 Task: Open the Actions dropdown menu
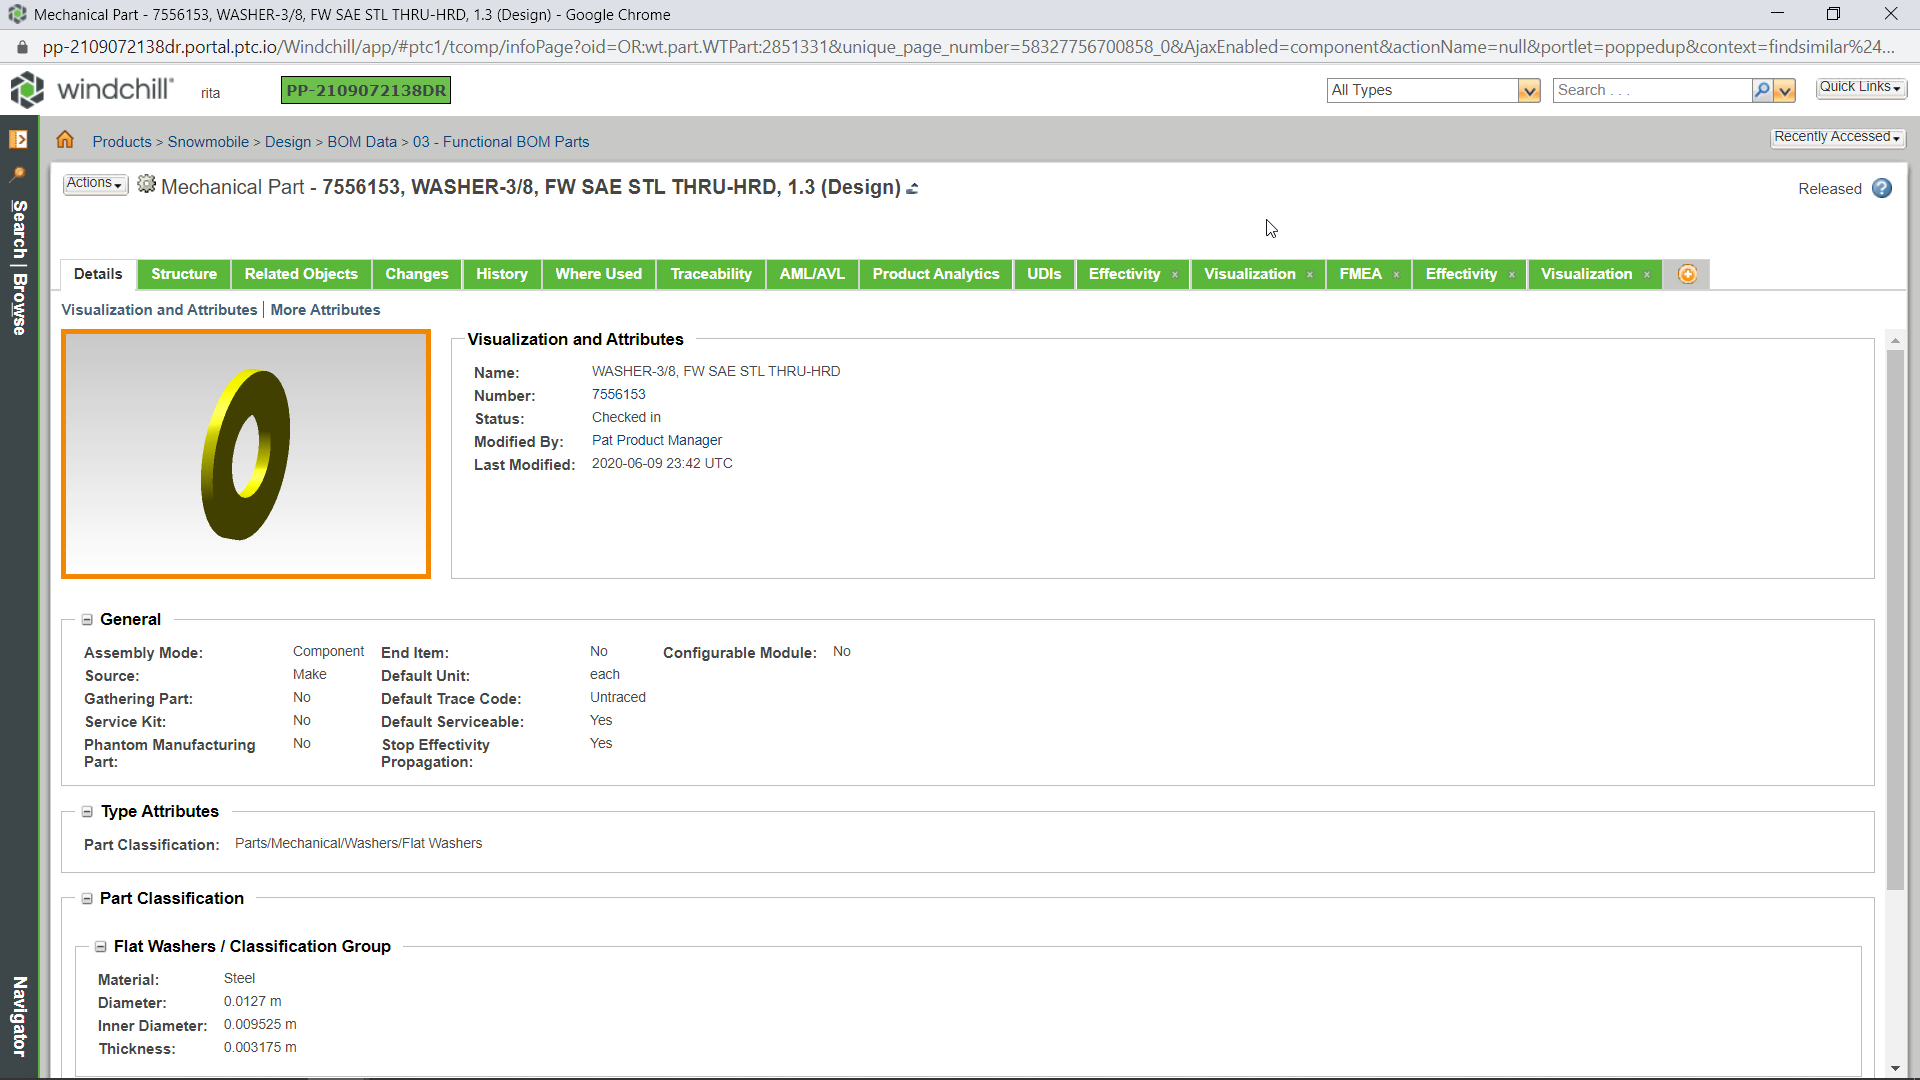(95, 184)
